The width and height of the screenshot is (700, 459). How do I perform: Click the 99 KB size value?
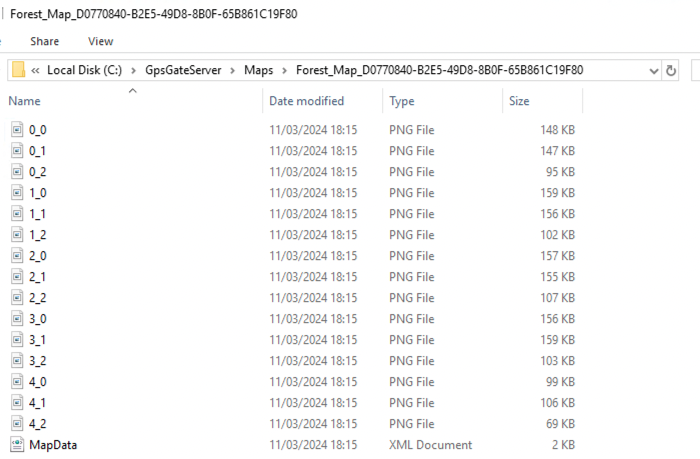click(x=560, y=382)
